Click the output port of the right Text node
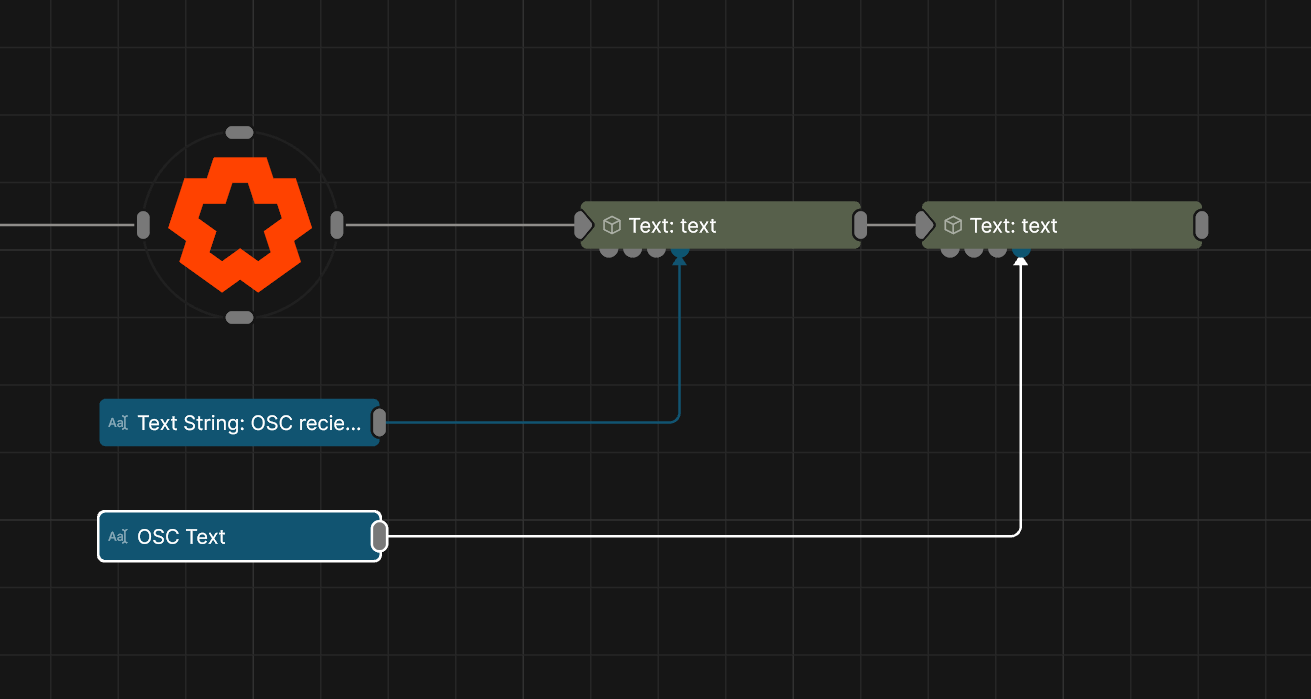The image size is (1311, 699). click(x=1201, y=226)
